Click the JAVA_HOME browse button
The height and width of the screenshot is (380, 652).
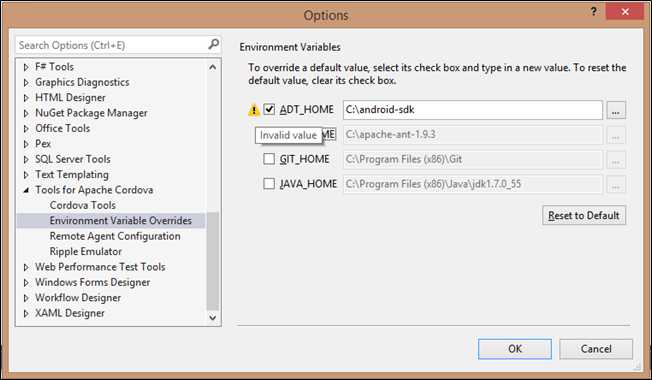[616, 184]
